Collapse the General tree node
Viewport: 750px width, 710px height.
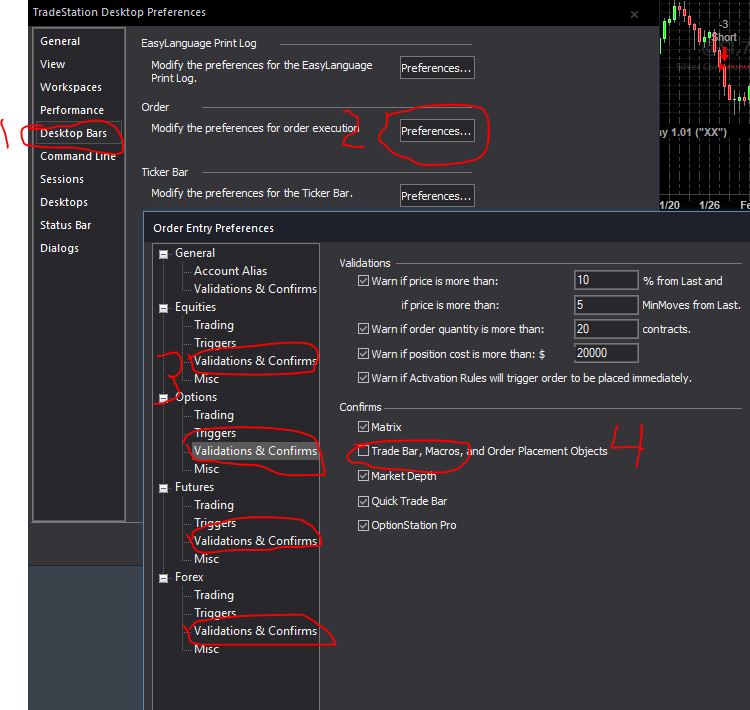tap(164, 254)
